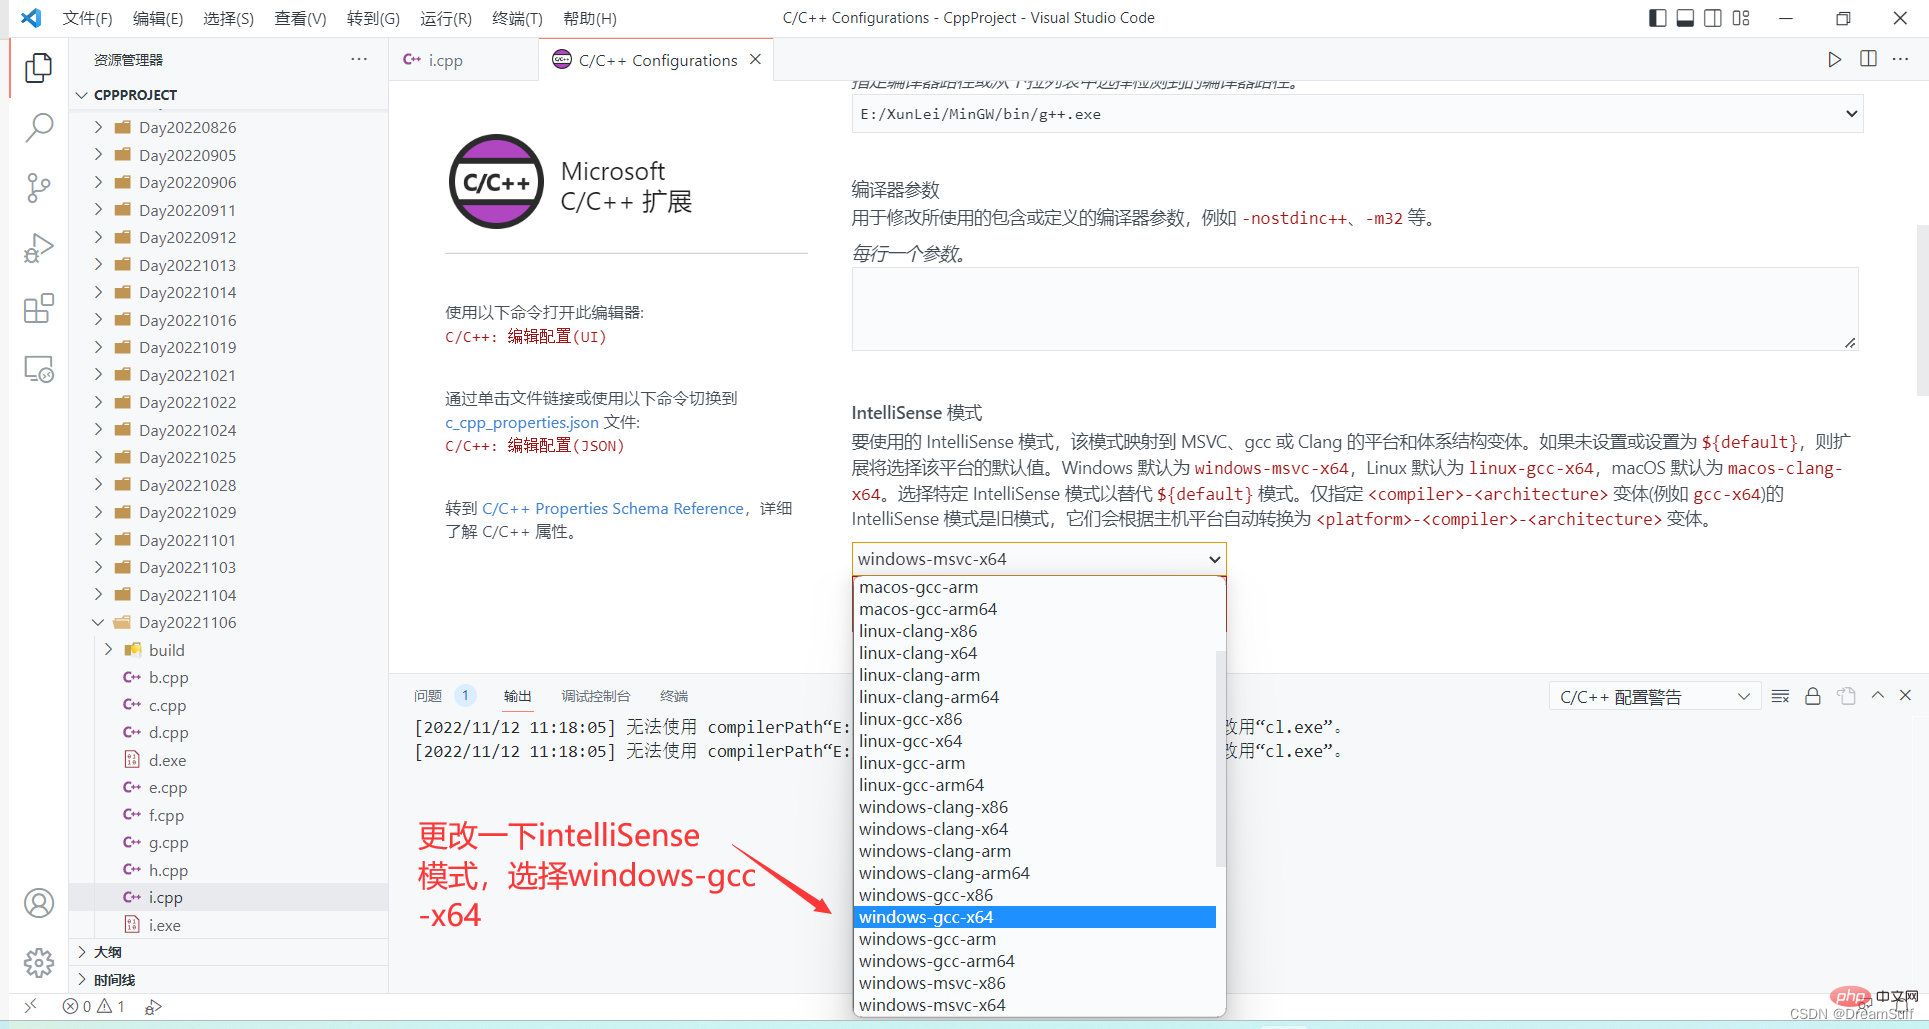The width and height of the screenshot is (1929, 1029).
Task: Open Customize Layout icon in title bar
Action: [x=1741, y=18]
